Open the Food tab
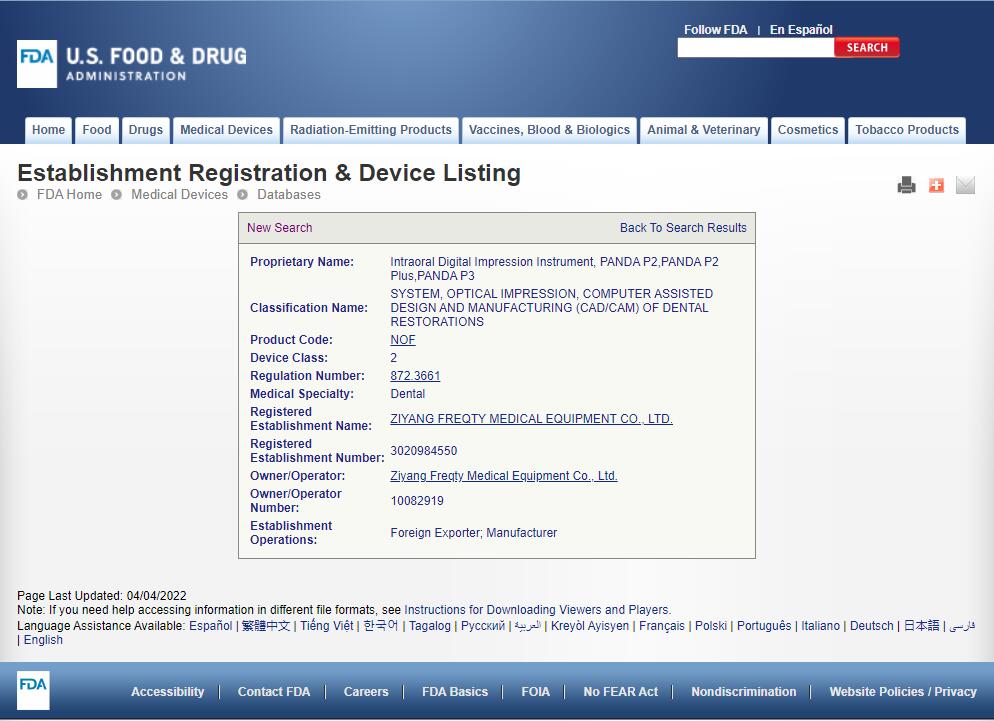The width and height of the screenshot is (994, 721). point(97,130)
